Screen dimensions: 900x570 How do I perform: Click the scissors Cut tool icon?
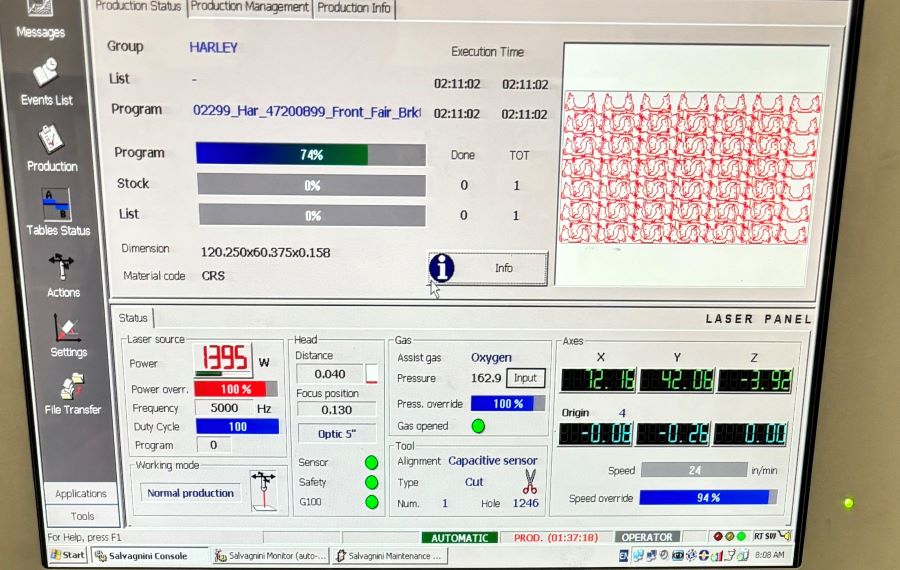(x=530, y=482)
